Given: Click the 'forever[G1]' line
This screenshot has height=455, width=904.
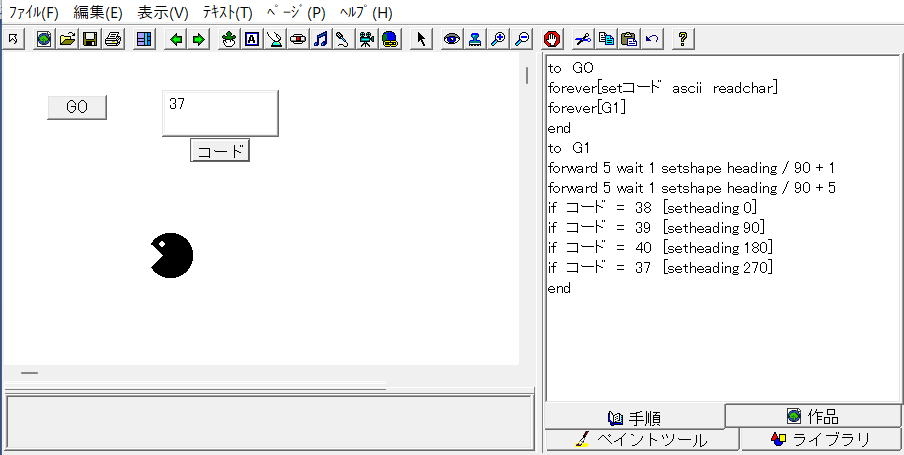Looking at the screenshot, I should [x=587, y=108].
